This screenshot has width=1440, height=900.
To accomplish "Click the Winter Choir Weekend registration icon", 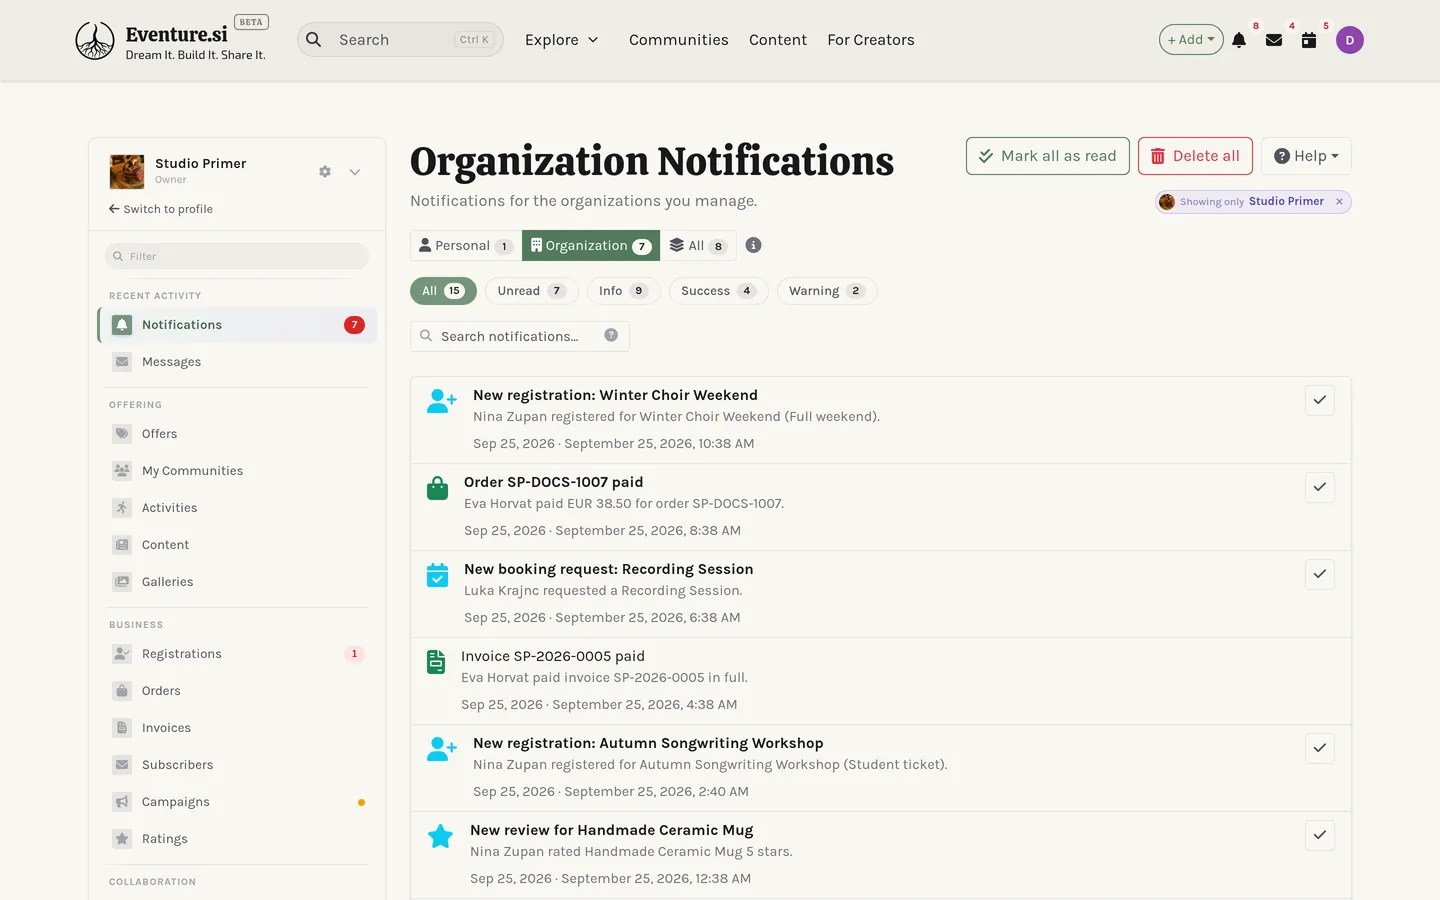I will 441,401.
